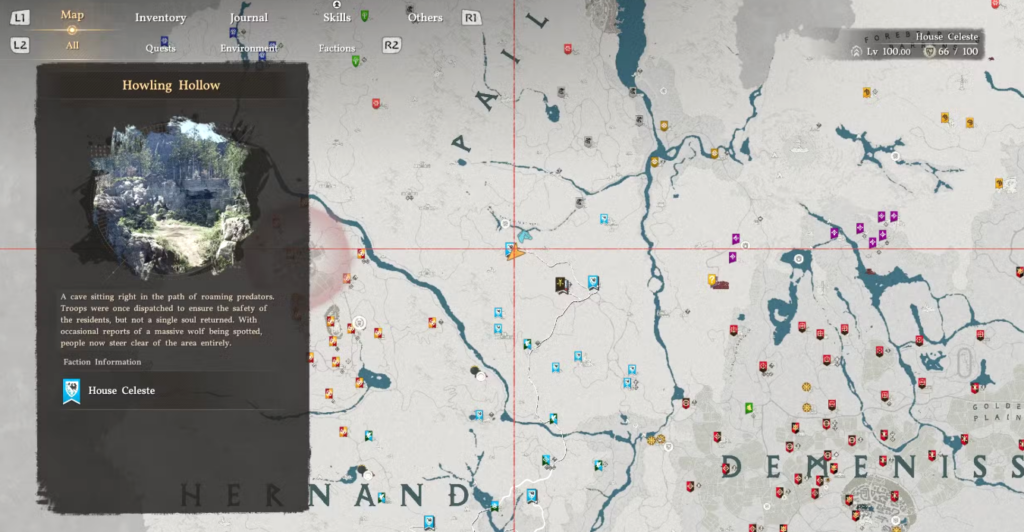Click the House Celeste banner icon in panel
The width and height of the screenshot is (1024, 532).
(71, 391)
